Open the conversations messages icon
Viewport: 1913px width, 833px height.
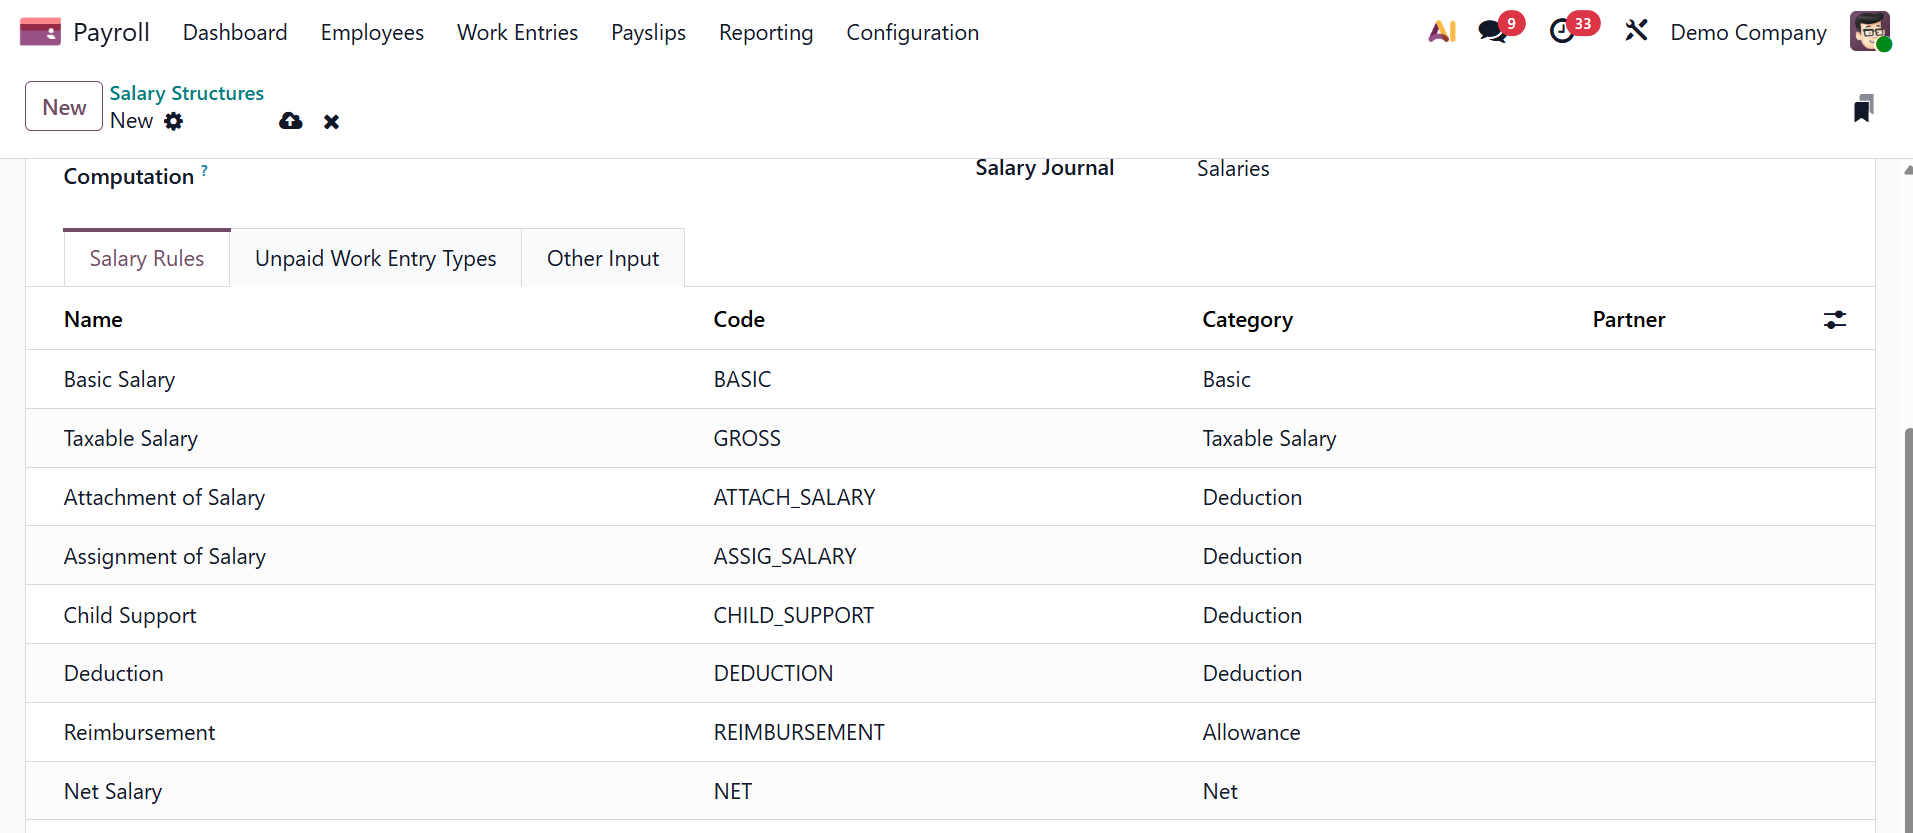click(1493, 32)
